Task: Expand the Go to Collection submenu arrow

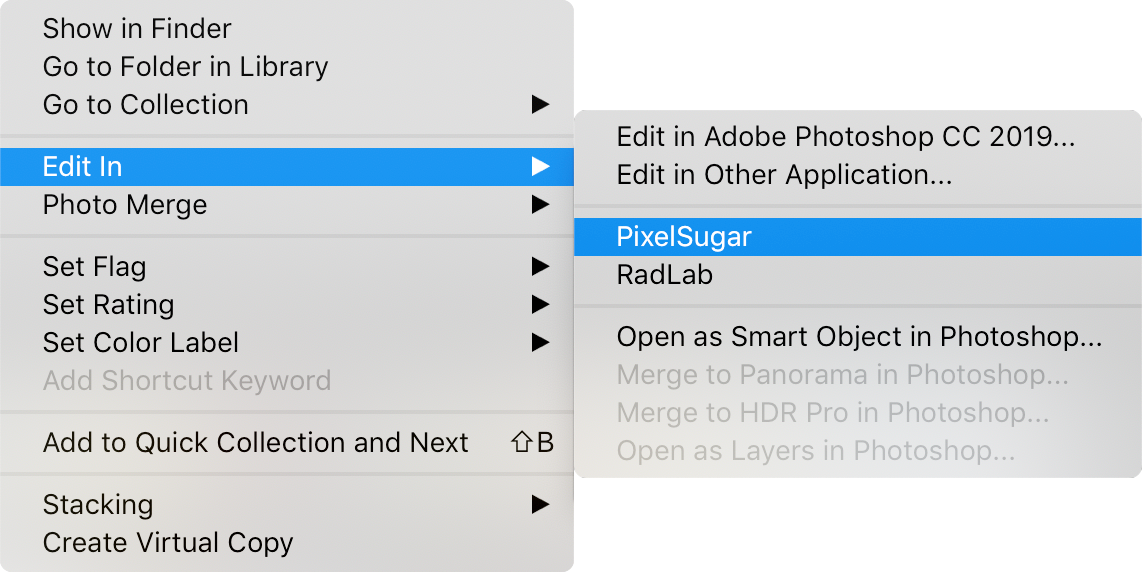Action: click(x=540, y=104)
